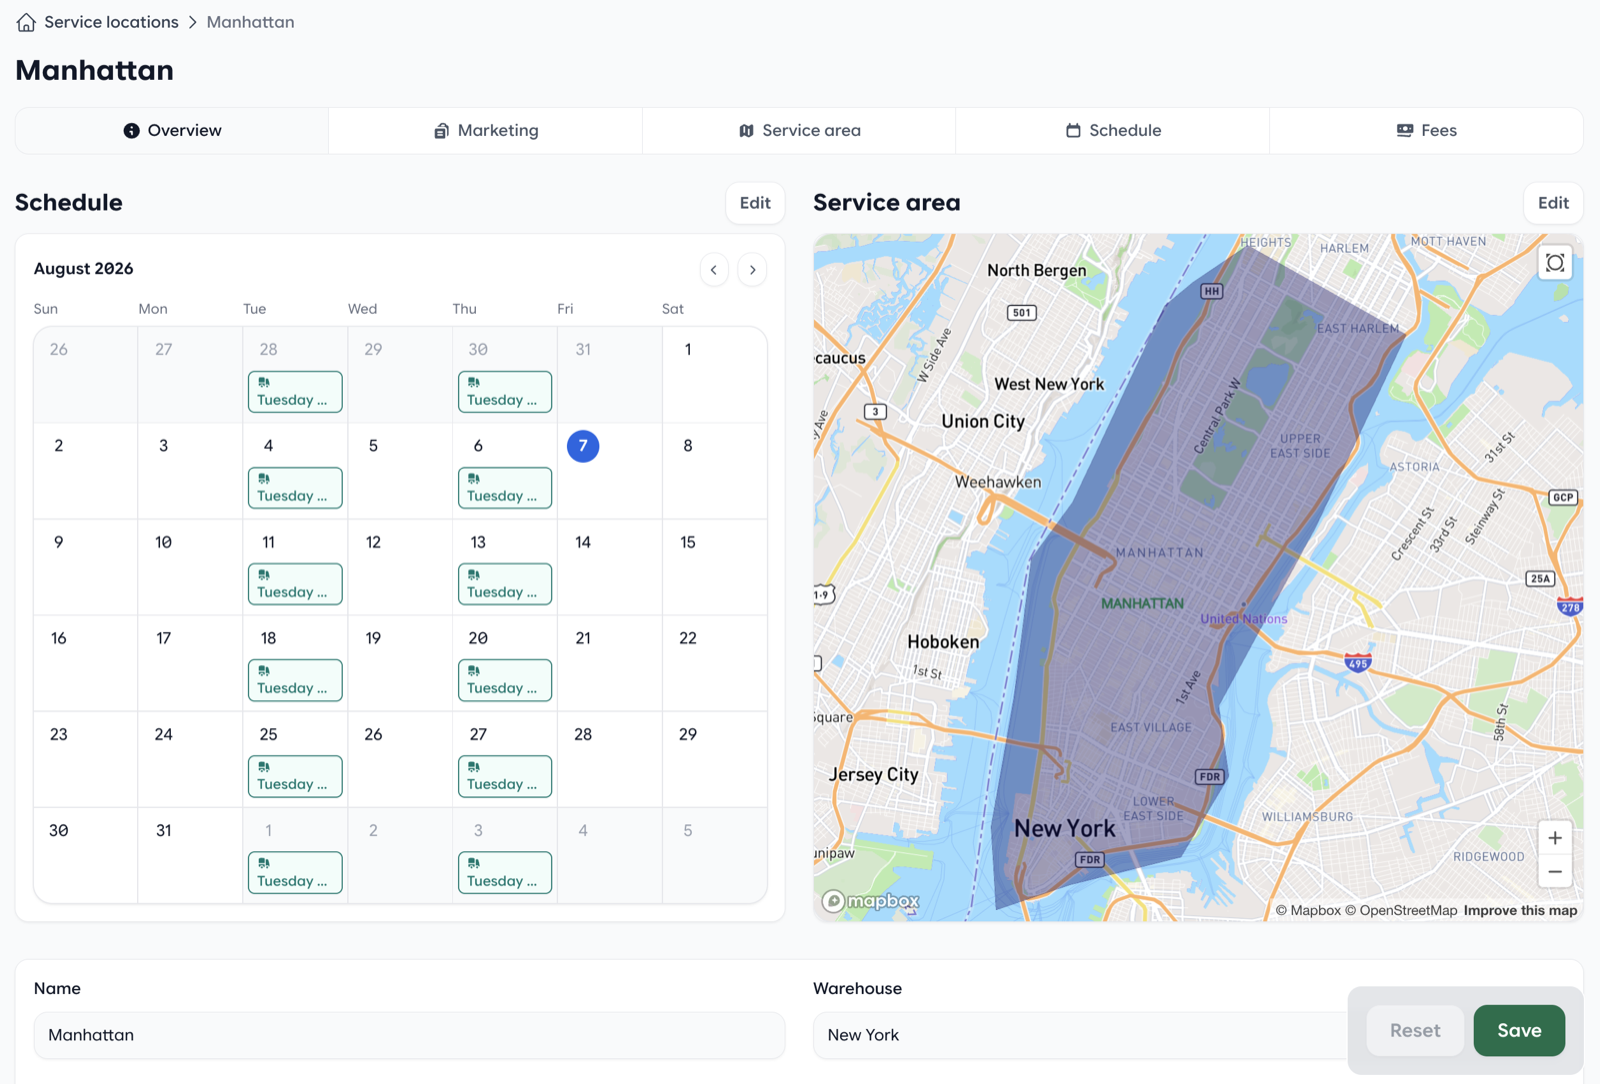Open the Service area tab
Image resolution: width=1600 pixels, height=1084 pixels.
(x=799, y=131)
